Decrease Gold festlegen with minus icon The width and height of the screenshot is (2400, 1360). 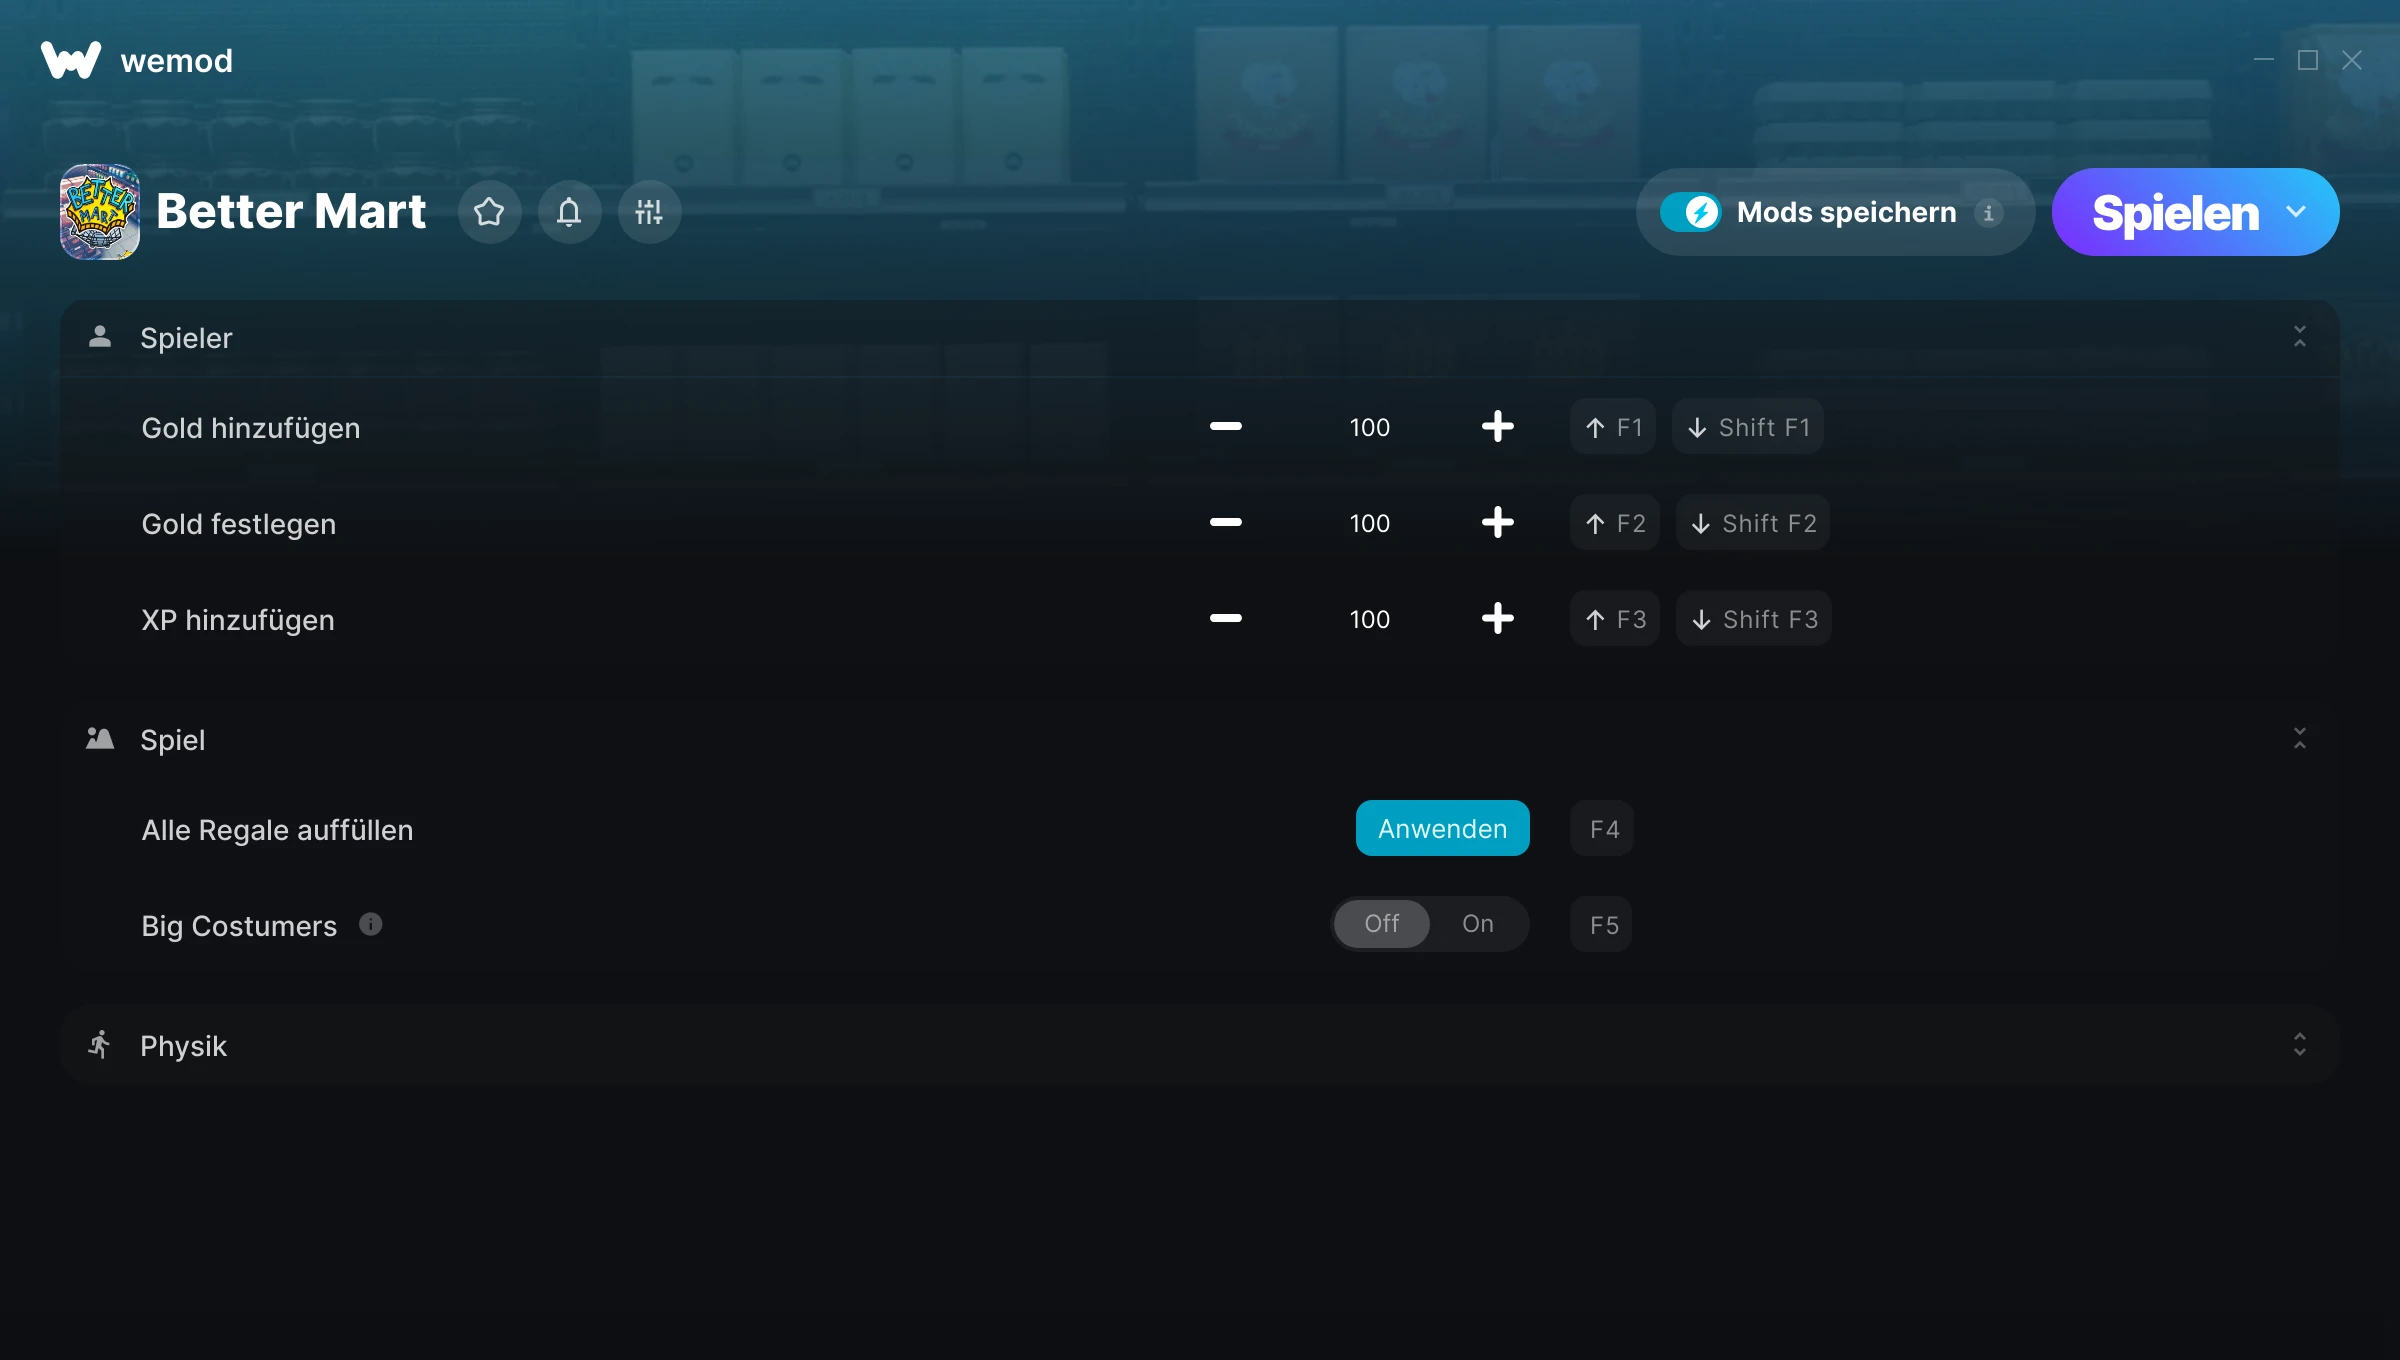pyautogui.click(x=1225, y=523)
